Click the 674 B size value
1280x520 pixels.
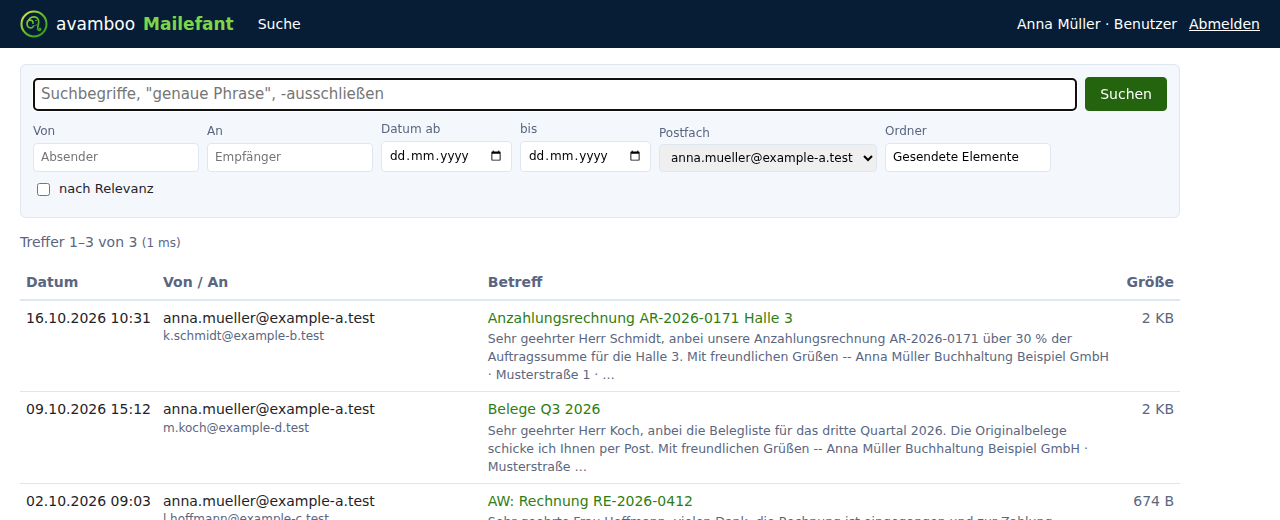click(x=1153, y=501)
